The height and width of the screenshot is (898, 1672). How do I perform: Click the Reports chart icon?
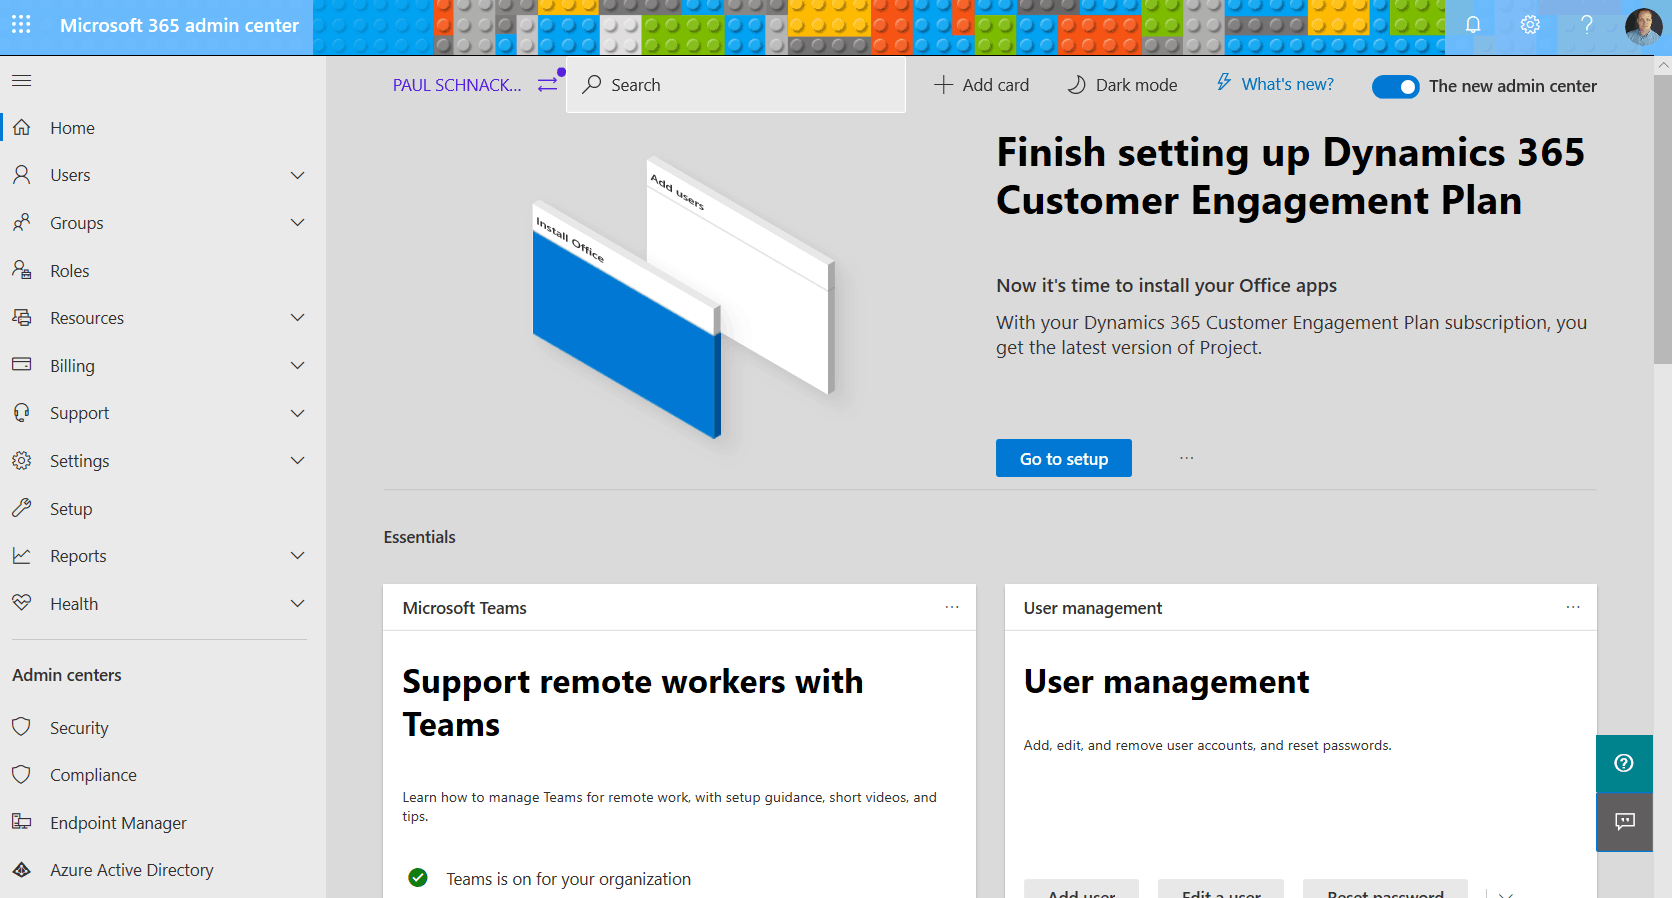pyautogui.click(x=22, y=555)
